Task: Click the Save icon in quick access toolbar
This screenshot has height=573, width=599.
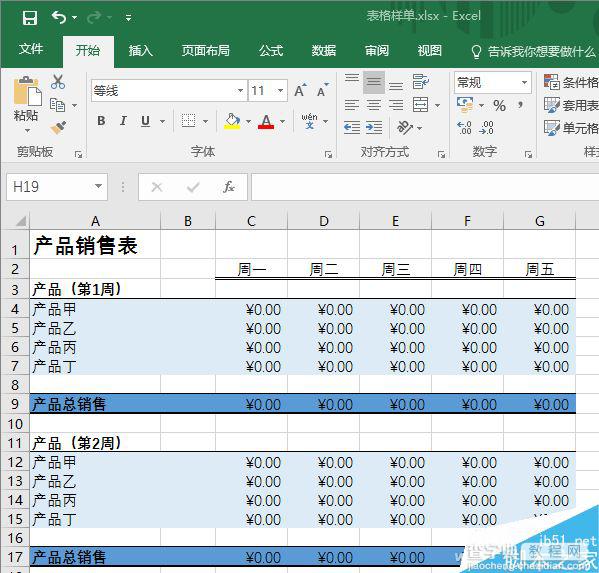Action: pyautogui.click(x=29, y=18)
